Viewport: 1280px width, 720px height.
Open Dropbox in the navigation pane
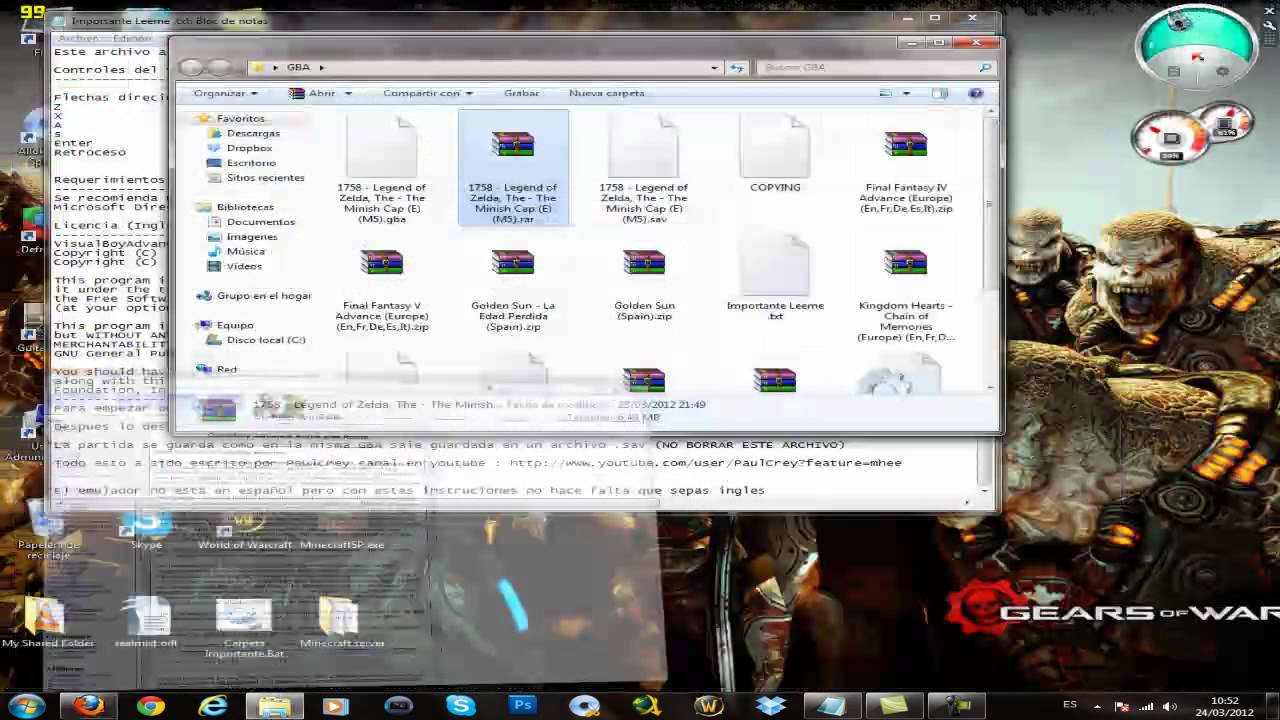point(249,148)
